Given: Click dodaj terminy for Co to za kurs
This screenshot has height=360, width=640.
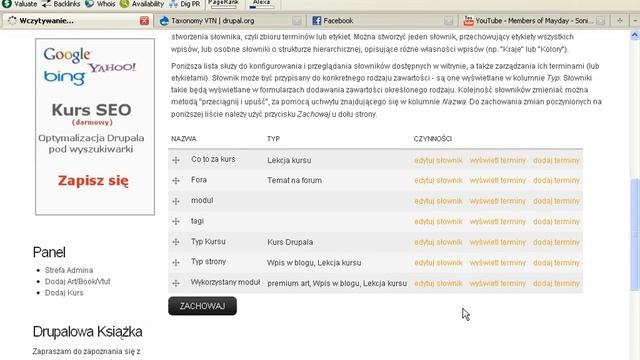Looking at the screenshot, I should coord(556,160).
